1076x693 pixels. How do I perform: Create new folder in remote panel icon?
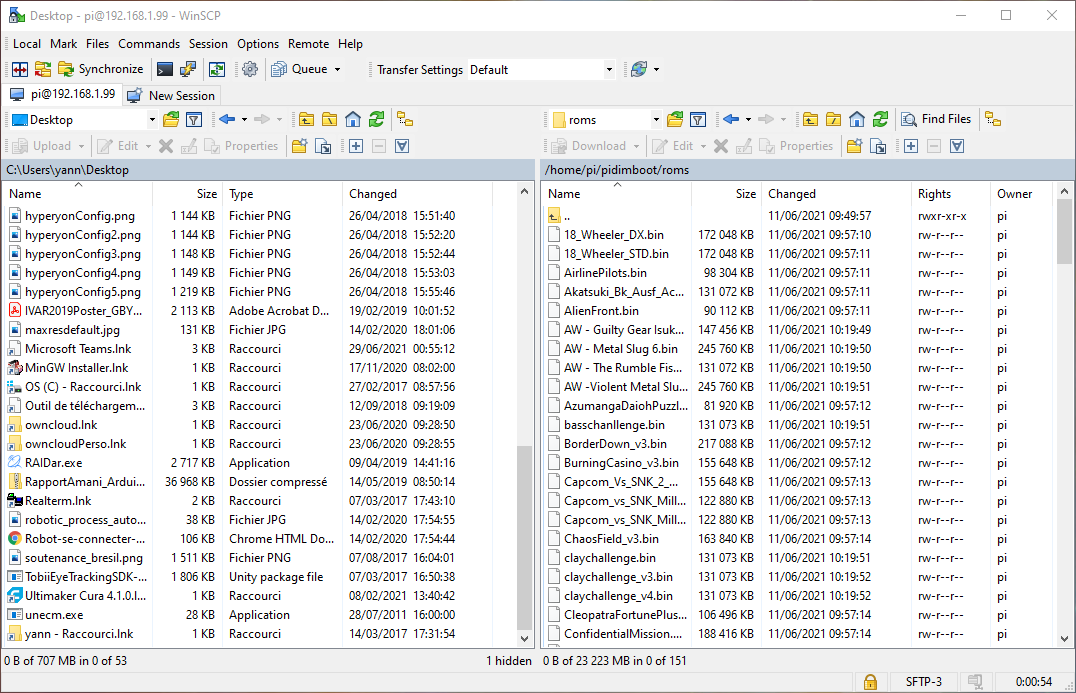[x=854, y=146]
